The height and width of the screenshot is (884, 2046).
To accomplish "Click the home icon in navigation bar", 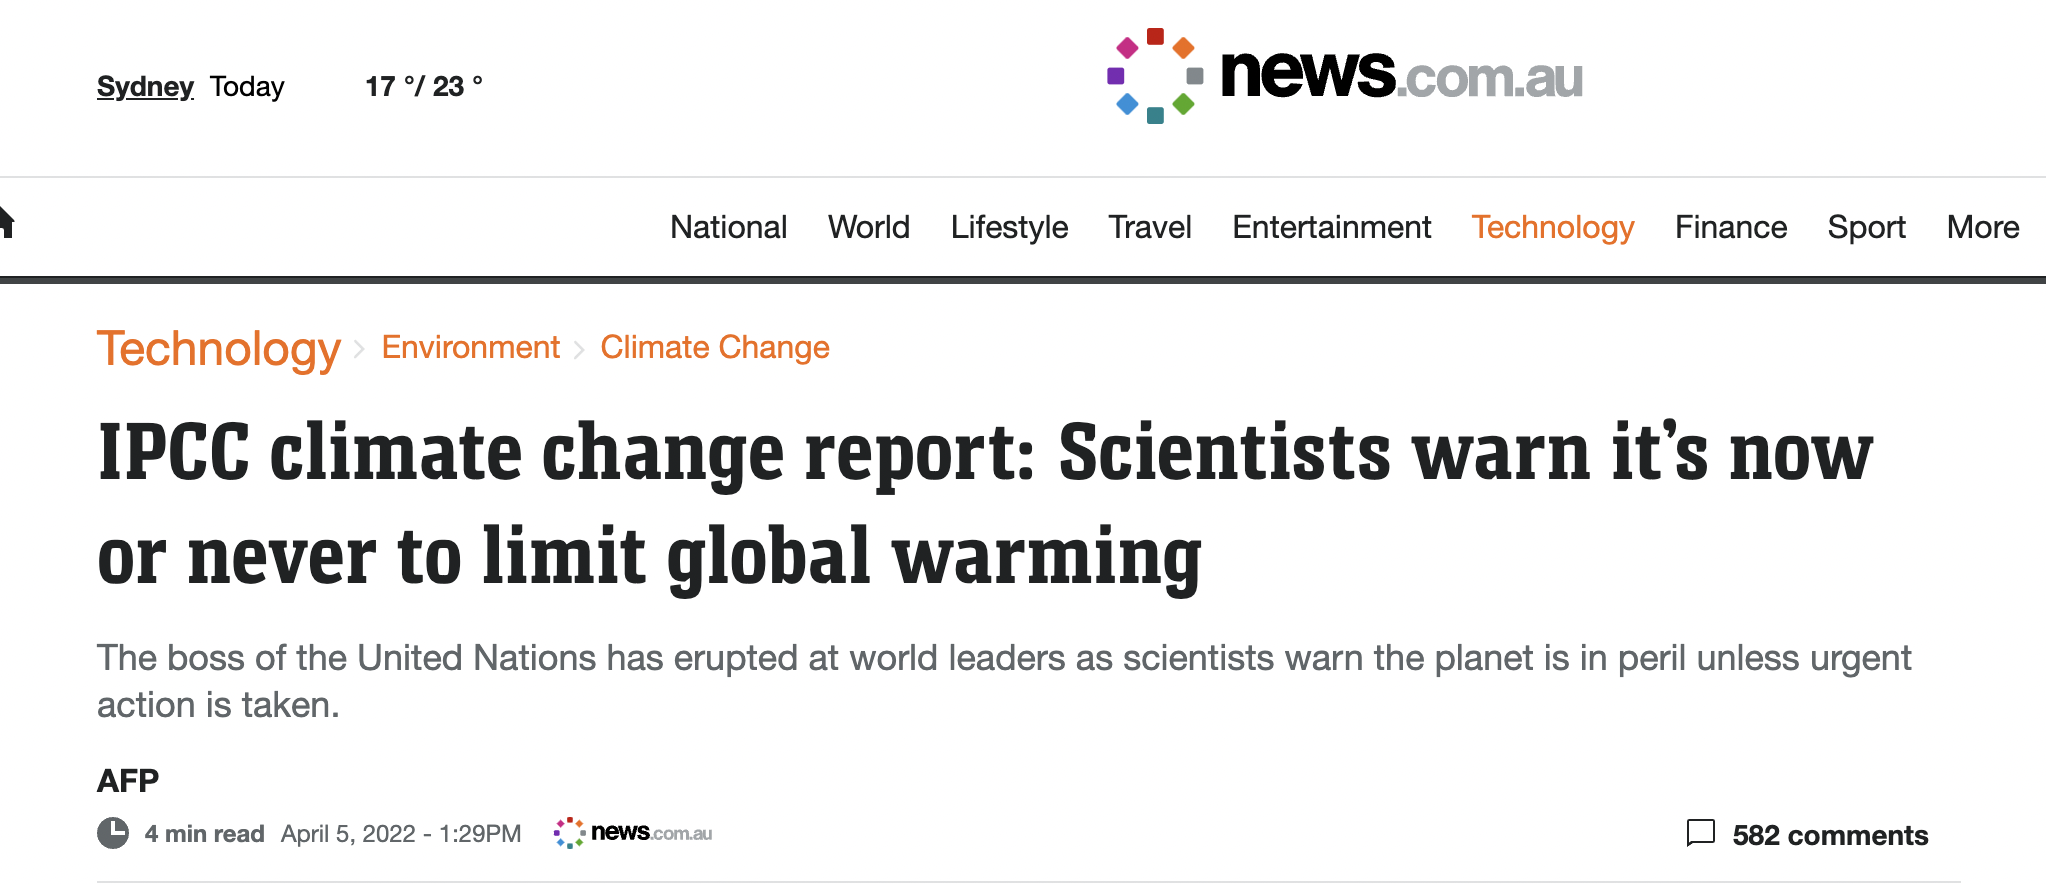I will point(6,222).
